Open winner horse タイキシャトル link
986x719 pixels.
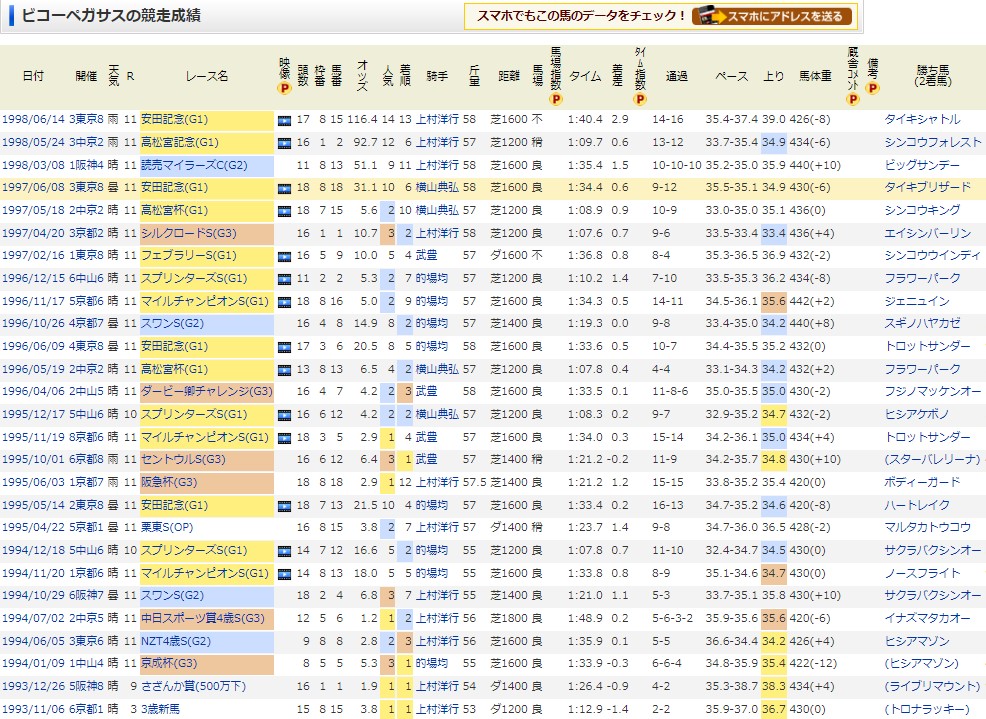point(921,120)
